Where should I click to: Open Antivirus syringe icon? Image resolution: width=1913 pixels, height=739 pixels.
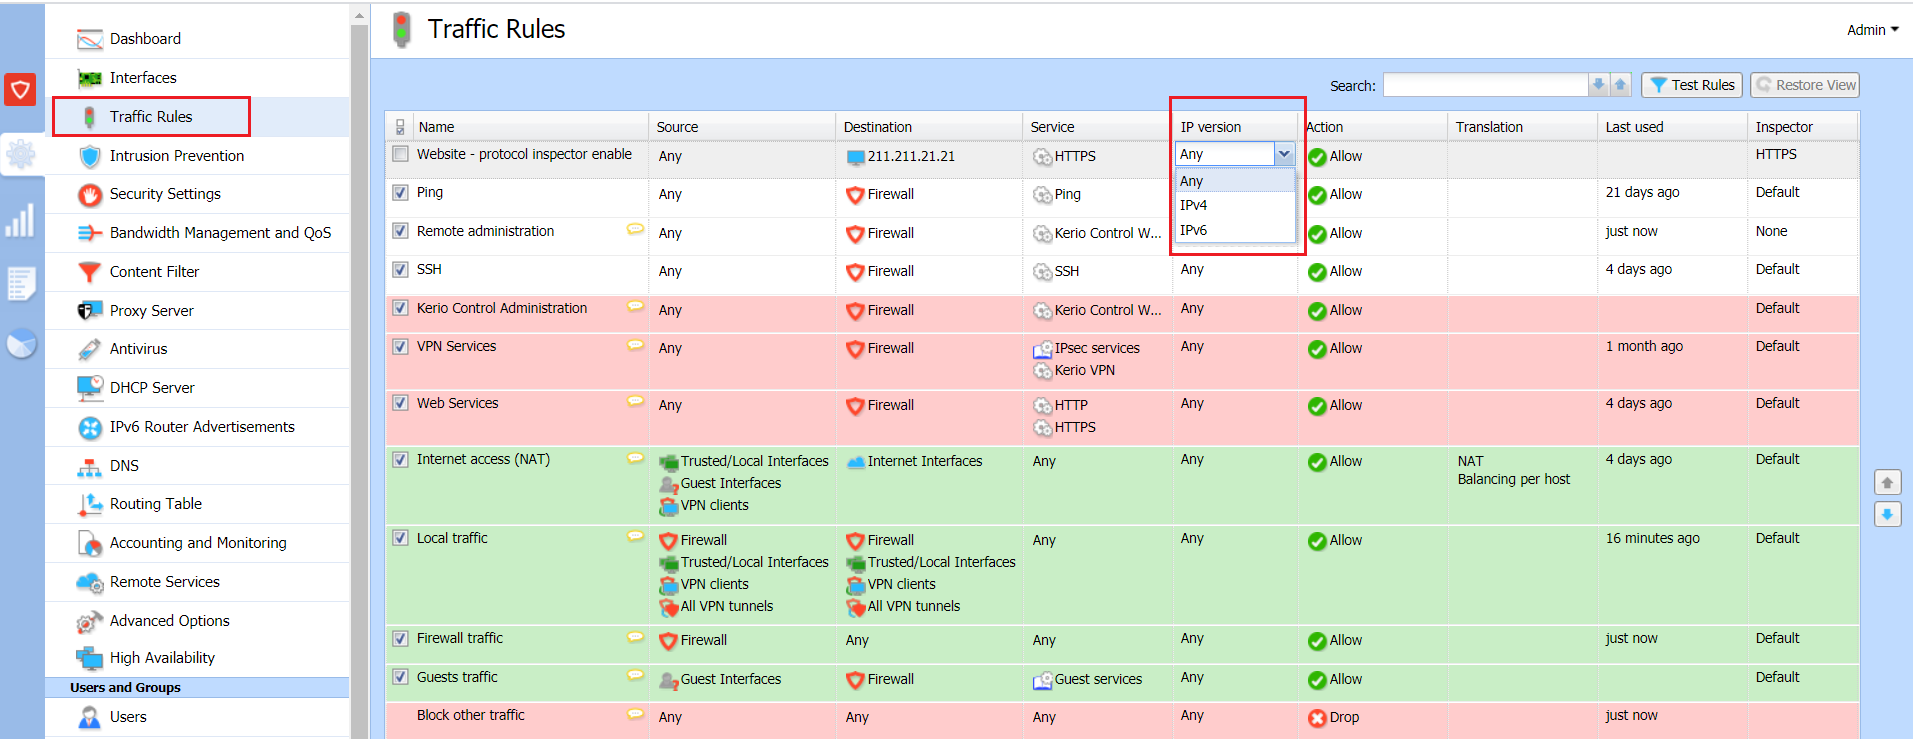coord(90,349)
